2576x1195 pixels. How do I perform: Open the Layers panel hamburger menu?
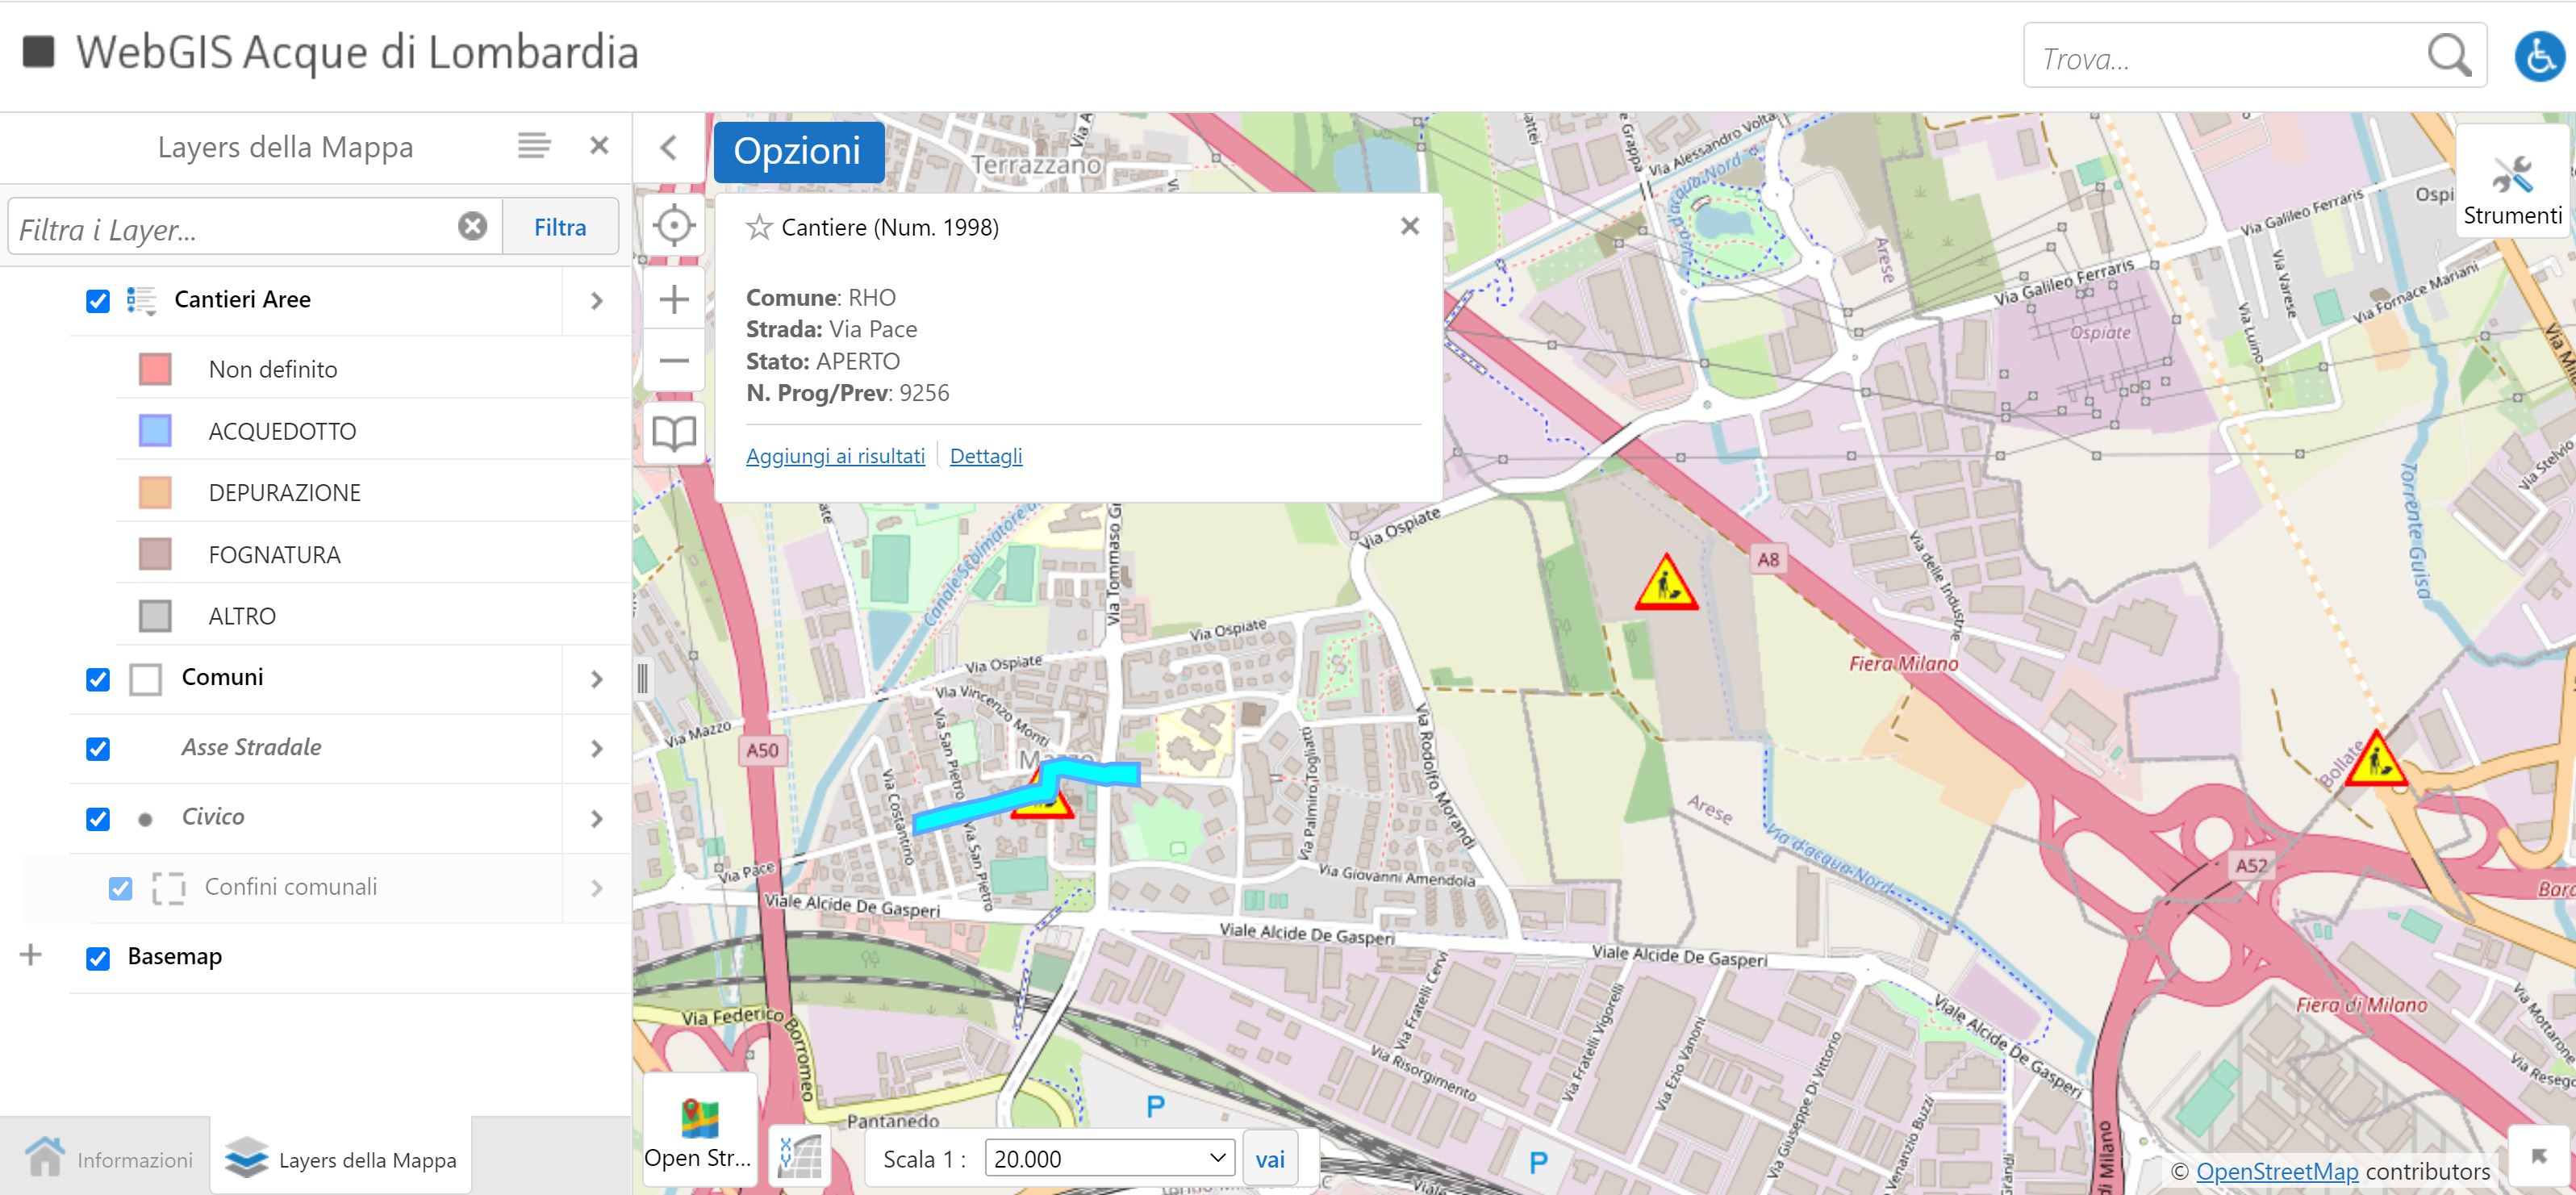tap(534, 146)
